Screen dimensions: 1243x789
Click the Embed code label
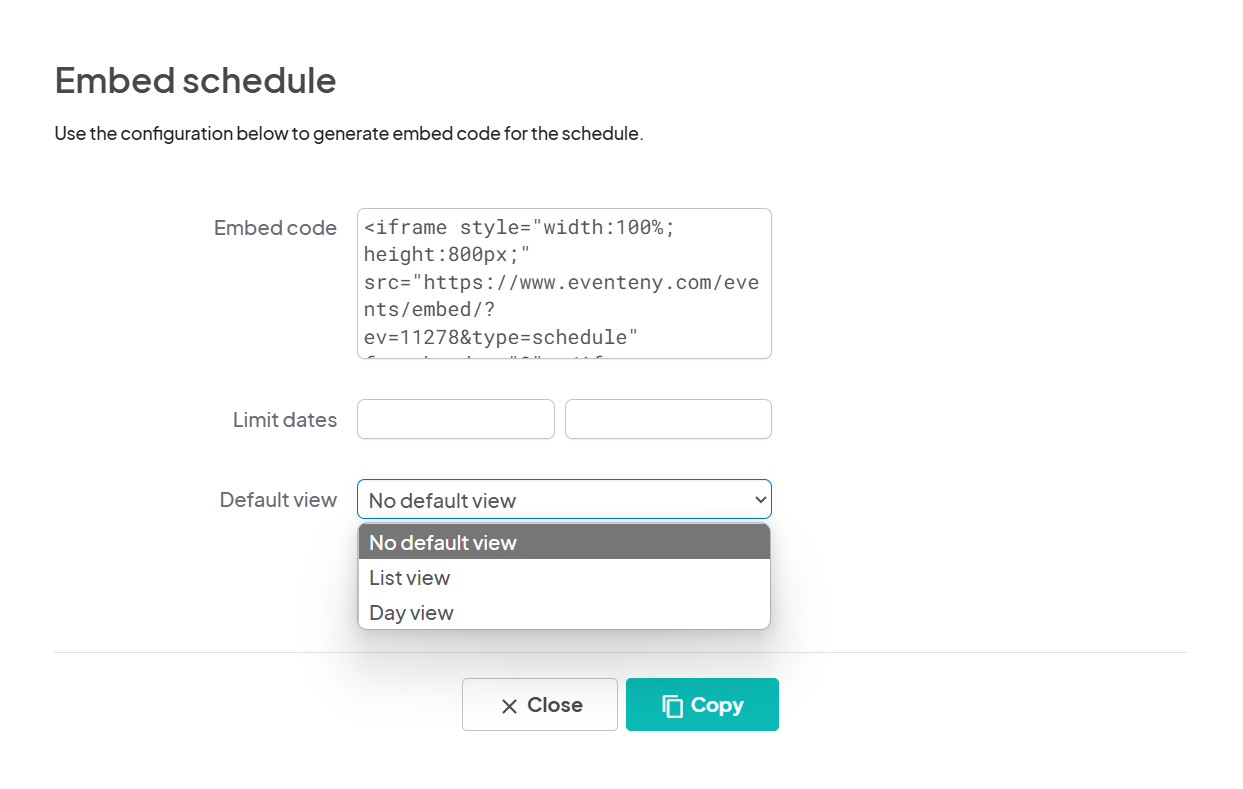[275, 228]
